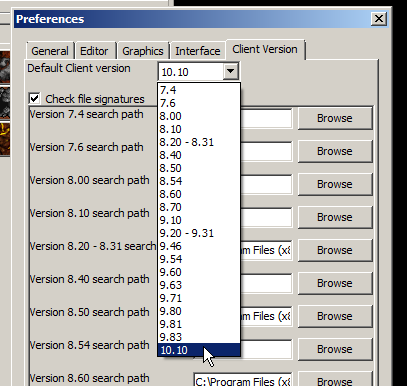Browse for Version 8.40 search path
This screenshot has width=407, height=386.
click(x=335, y=283)
